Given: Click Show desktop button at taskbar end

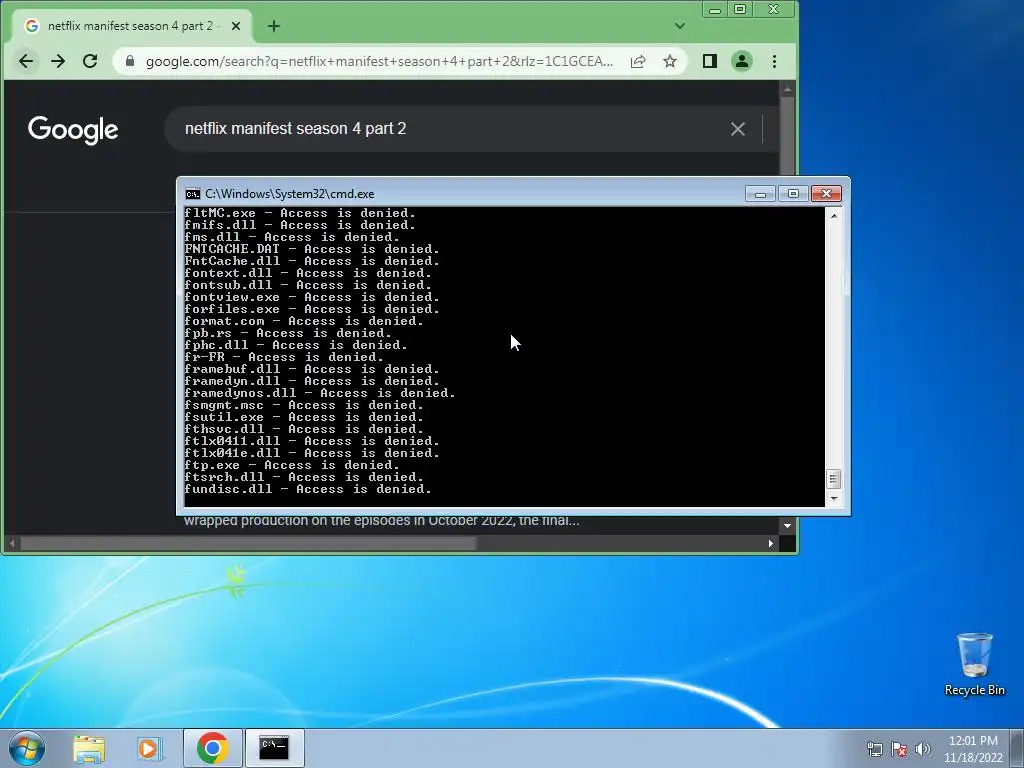Looking at the screenshot, I should point(1017,748).
